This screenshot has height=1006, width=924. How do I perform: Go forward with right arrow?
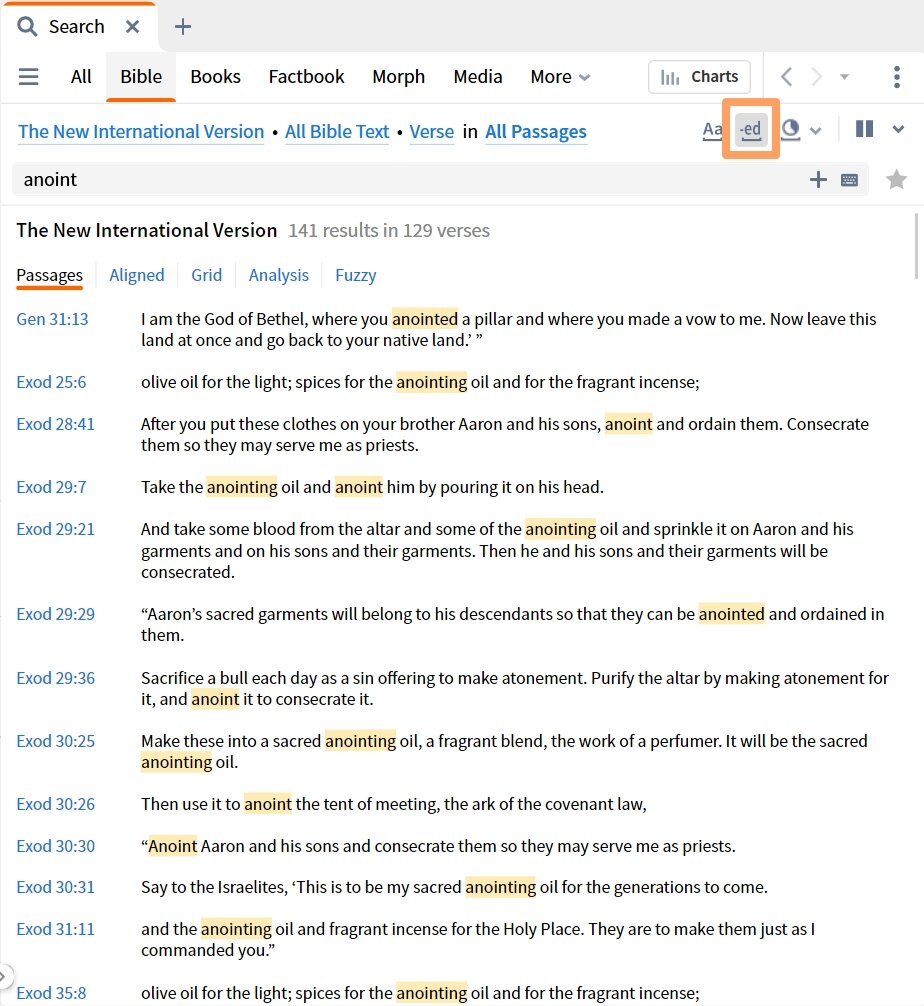point(816,77)
